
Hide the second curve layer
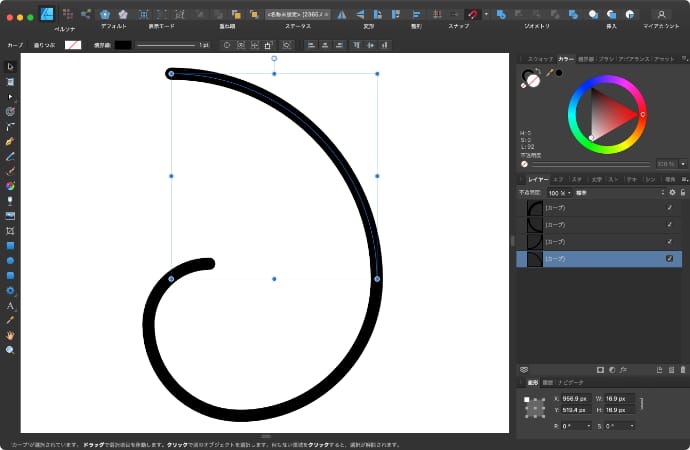pyautogui.click(x=669, y=225)
